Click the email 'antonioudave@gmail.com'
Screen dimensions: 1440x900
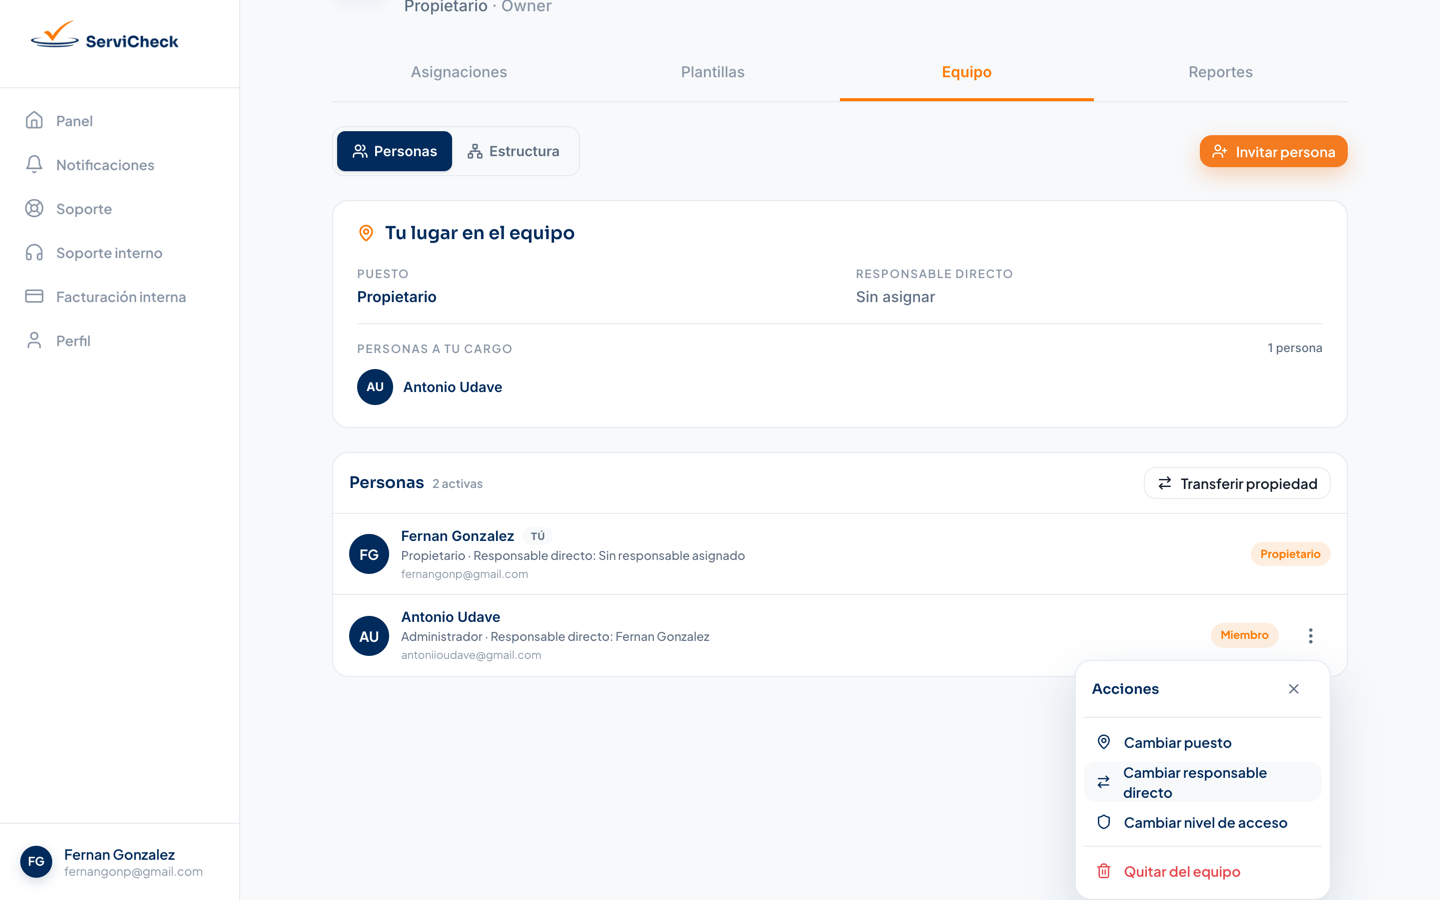(x=471, y=655)
